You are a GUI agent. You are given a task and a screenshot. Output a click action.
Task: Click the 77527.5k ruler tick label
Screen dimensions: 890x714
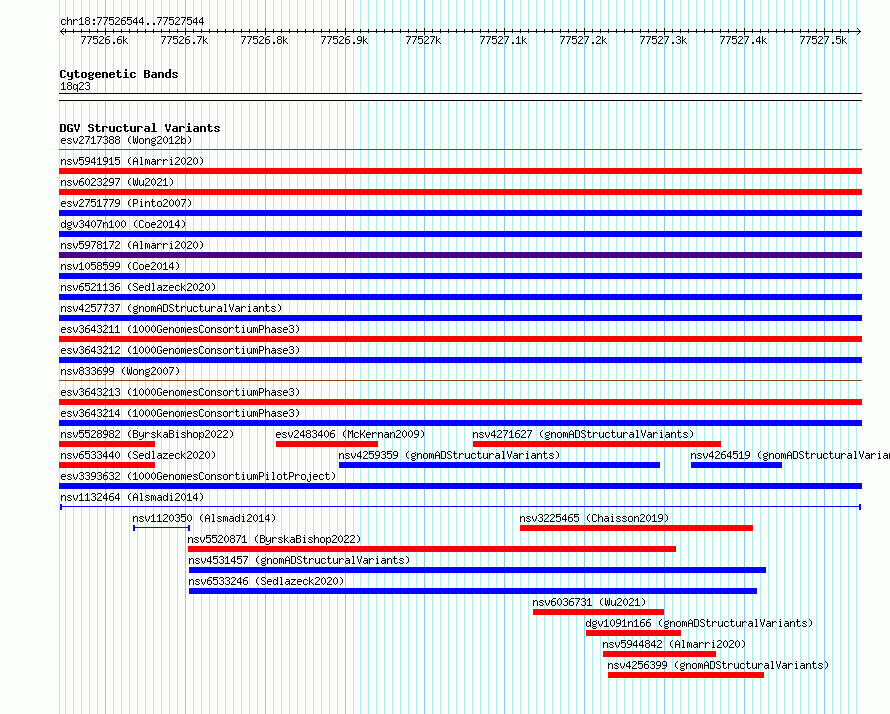coord(823,40)
